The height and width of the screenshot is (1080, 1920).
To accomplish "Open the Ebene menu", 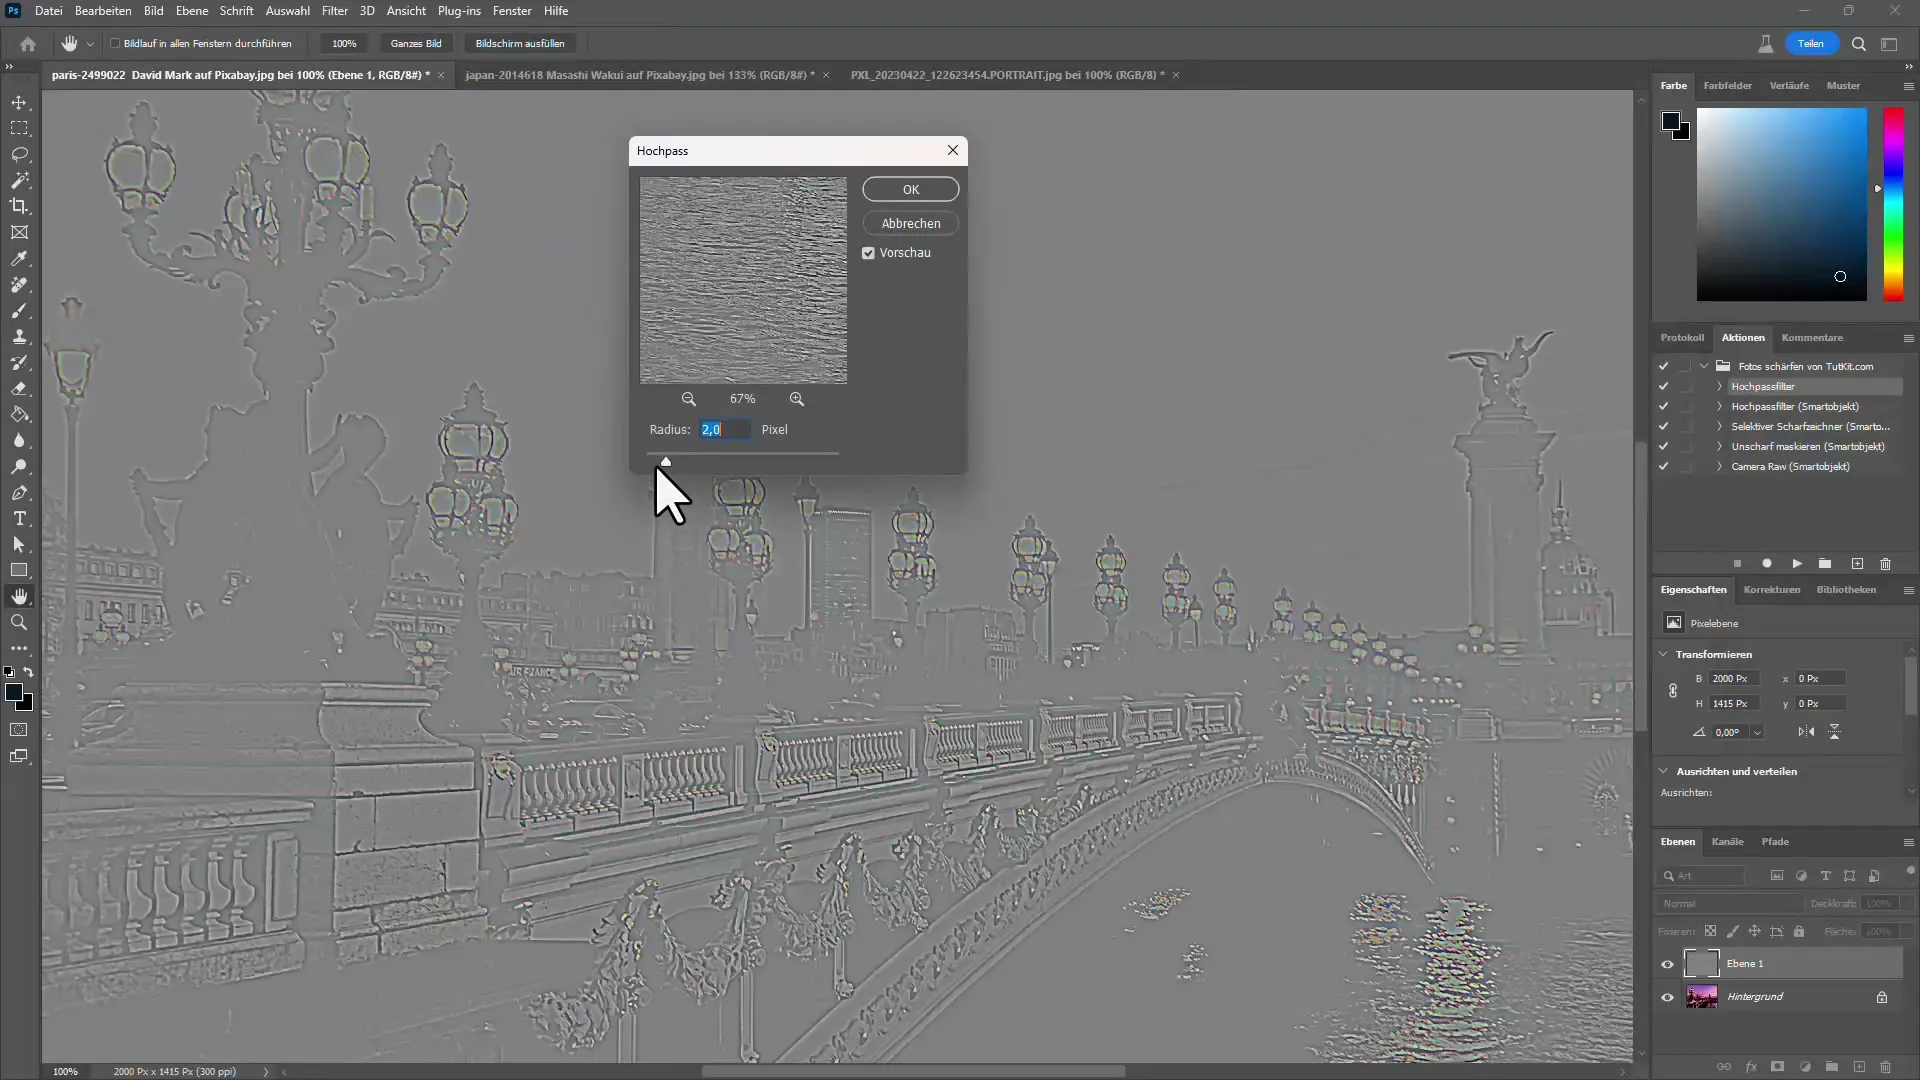I will (192, 11).
